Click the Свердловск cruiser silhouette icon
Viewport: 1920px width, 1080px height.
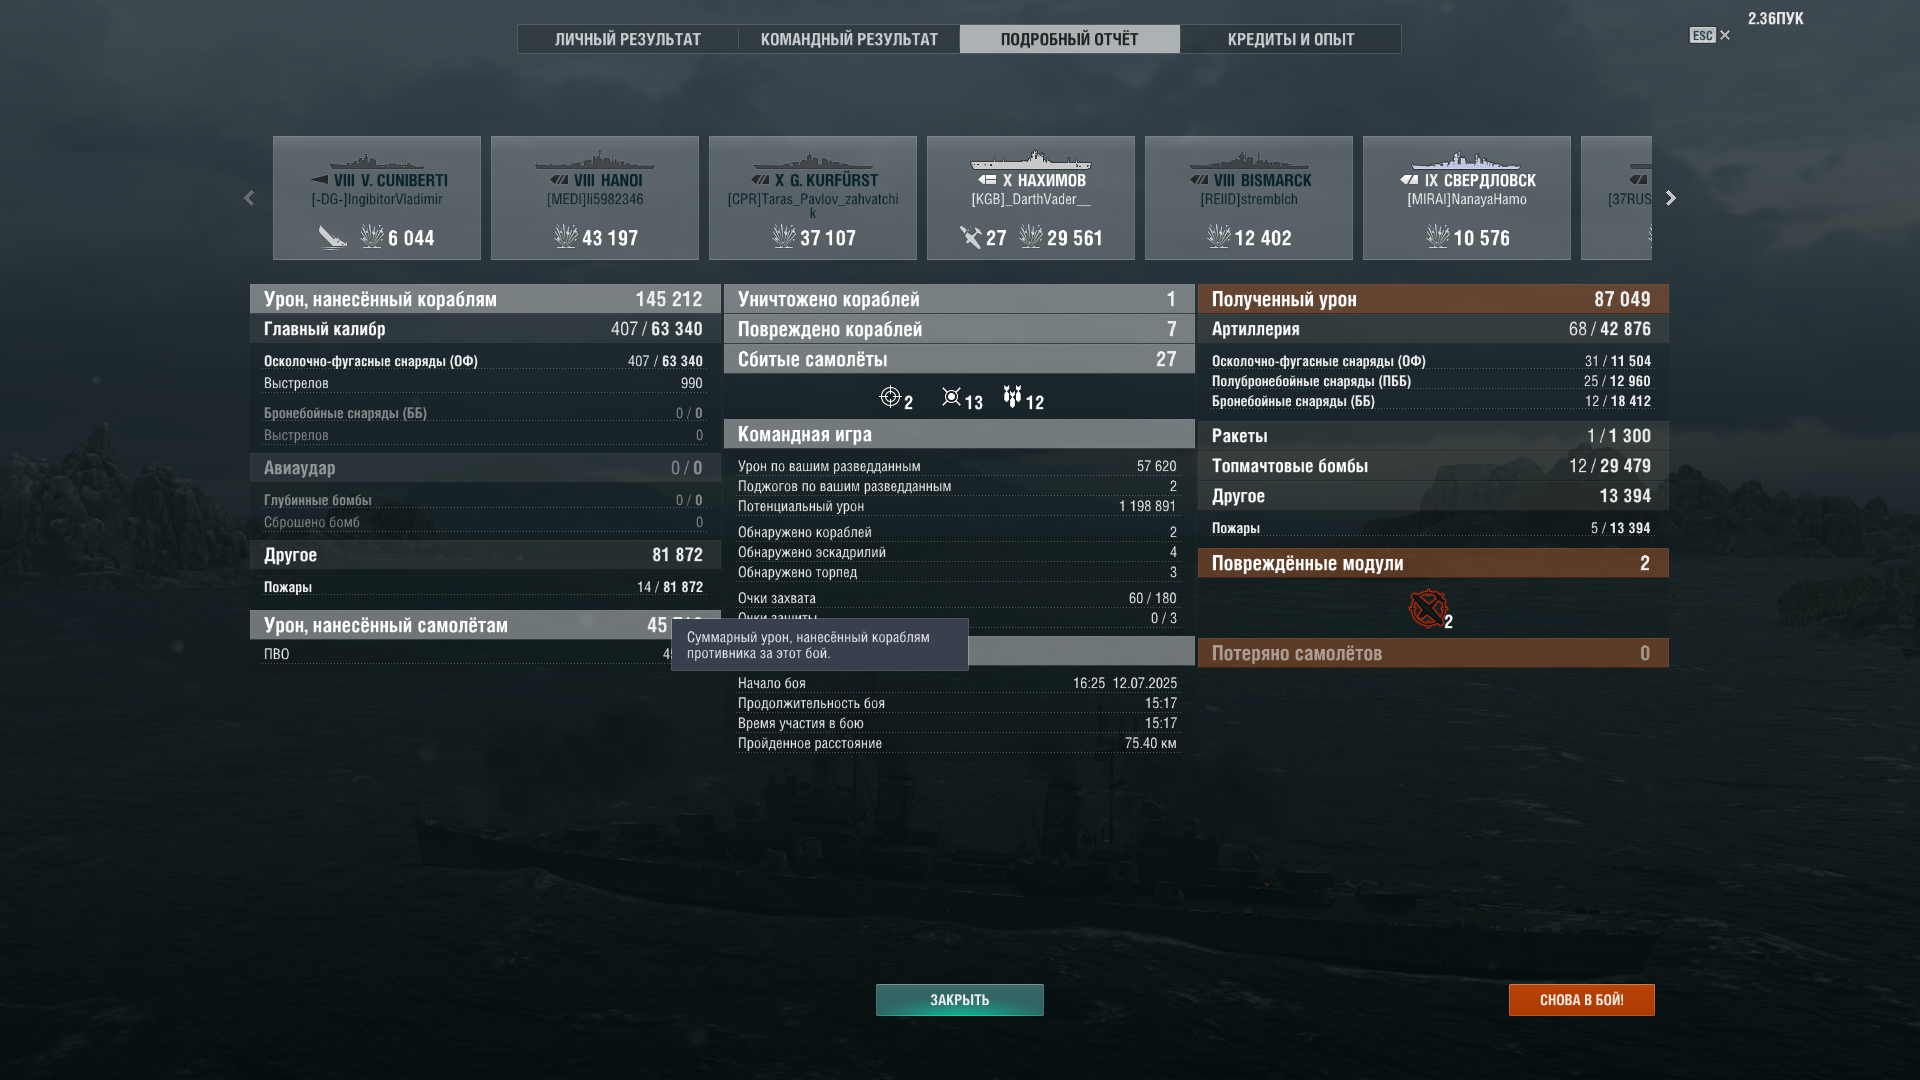[1467, 161]
